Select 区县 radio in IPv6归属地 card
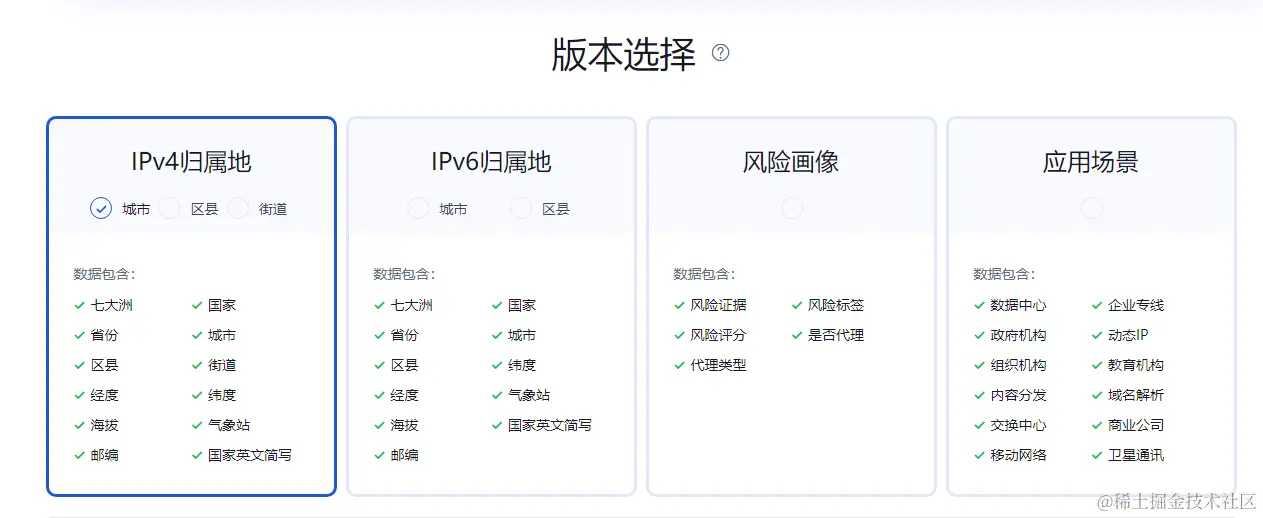This screenshot has height=518, width=1263. pyautogui.click(x=521, y=208)
